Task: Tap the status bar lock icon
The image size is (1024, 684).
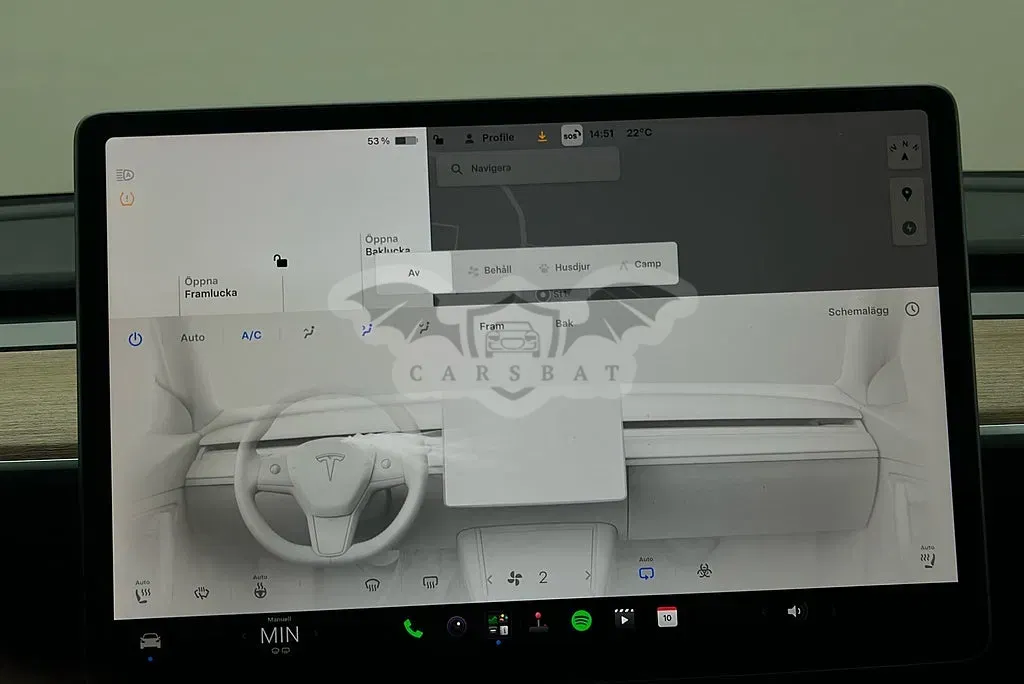Action: (438, 139)
